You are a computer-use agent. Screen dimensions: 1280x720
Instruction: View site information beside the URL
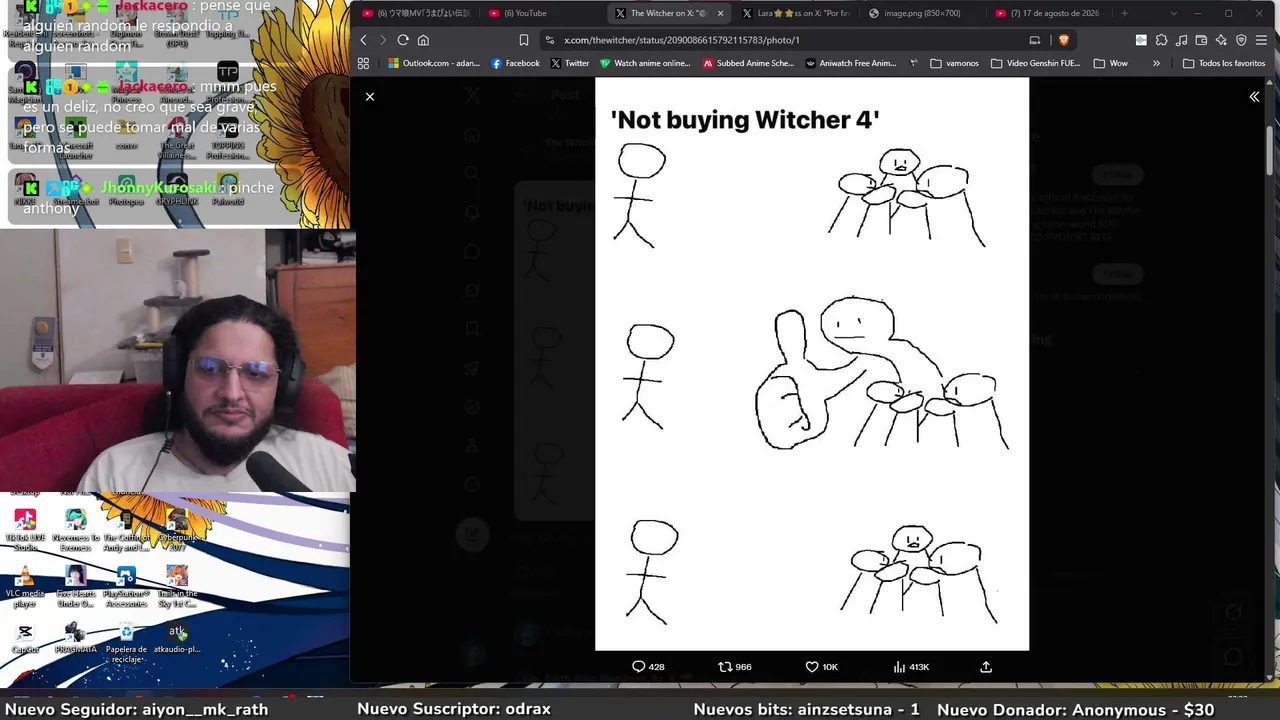tap(549, 40)
